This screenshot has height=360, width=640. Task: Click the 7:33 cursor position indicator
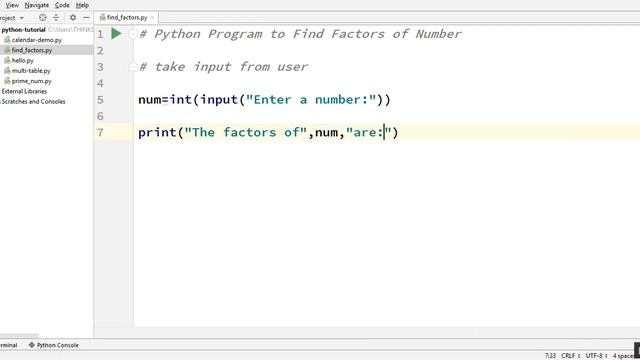(x=550, y=356)
